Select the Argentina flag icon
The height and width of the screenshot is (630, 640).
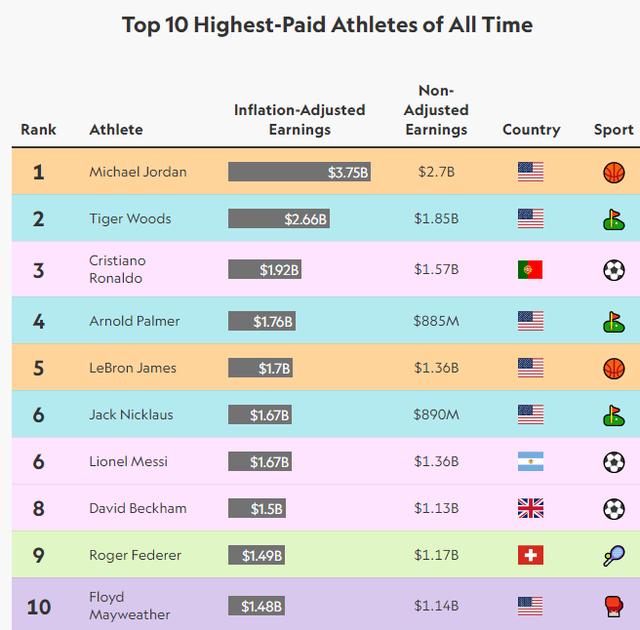(x=530, y=461)
